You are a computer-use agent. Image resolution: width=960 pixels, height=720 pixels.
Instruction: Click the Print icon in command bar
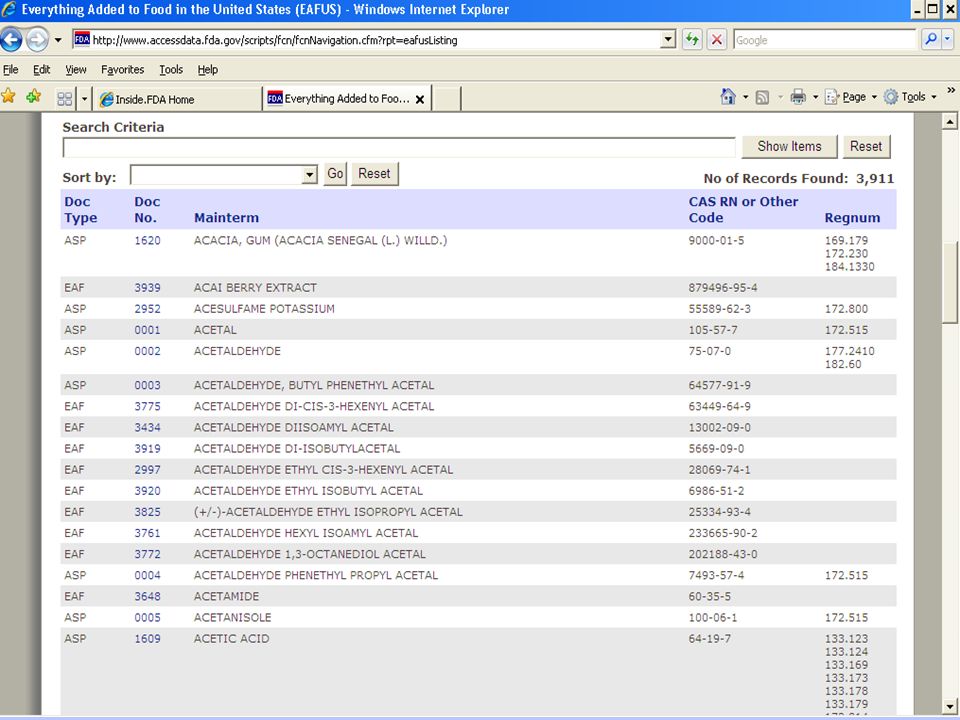pos(798,97)
